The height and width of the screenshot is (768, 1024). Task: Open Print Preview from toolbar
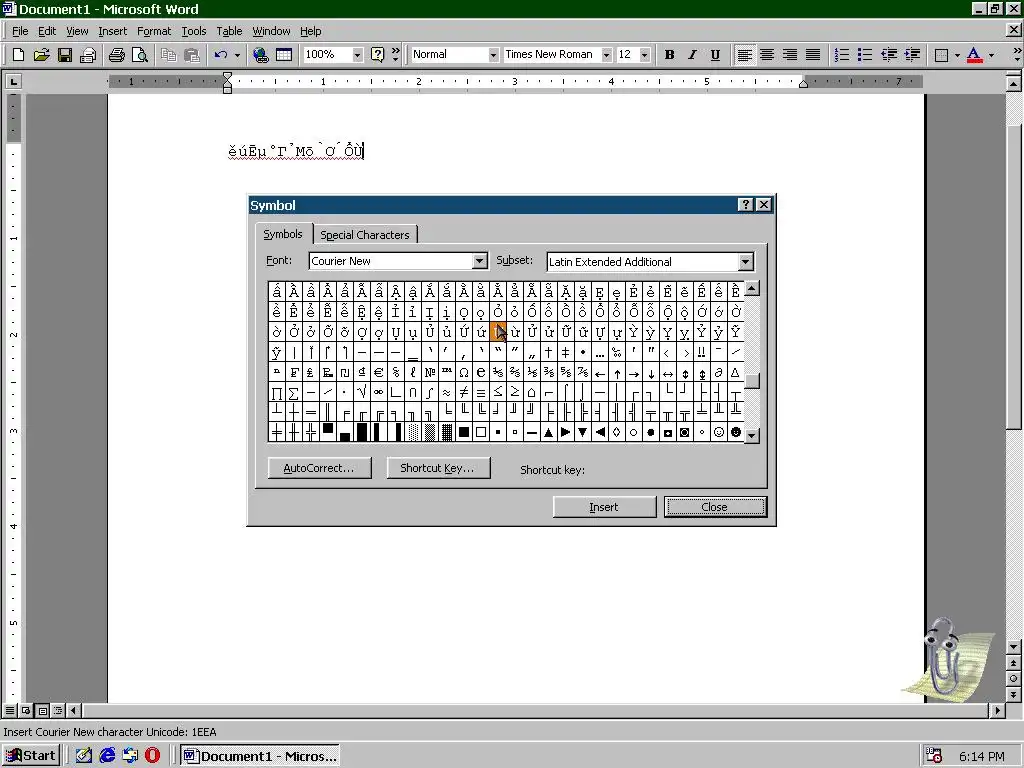click(139, 55)
